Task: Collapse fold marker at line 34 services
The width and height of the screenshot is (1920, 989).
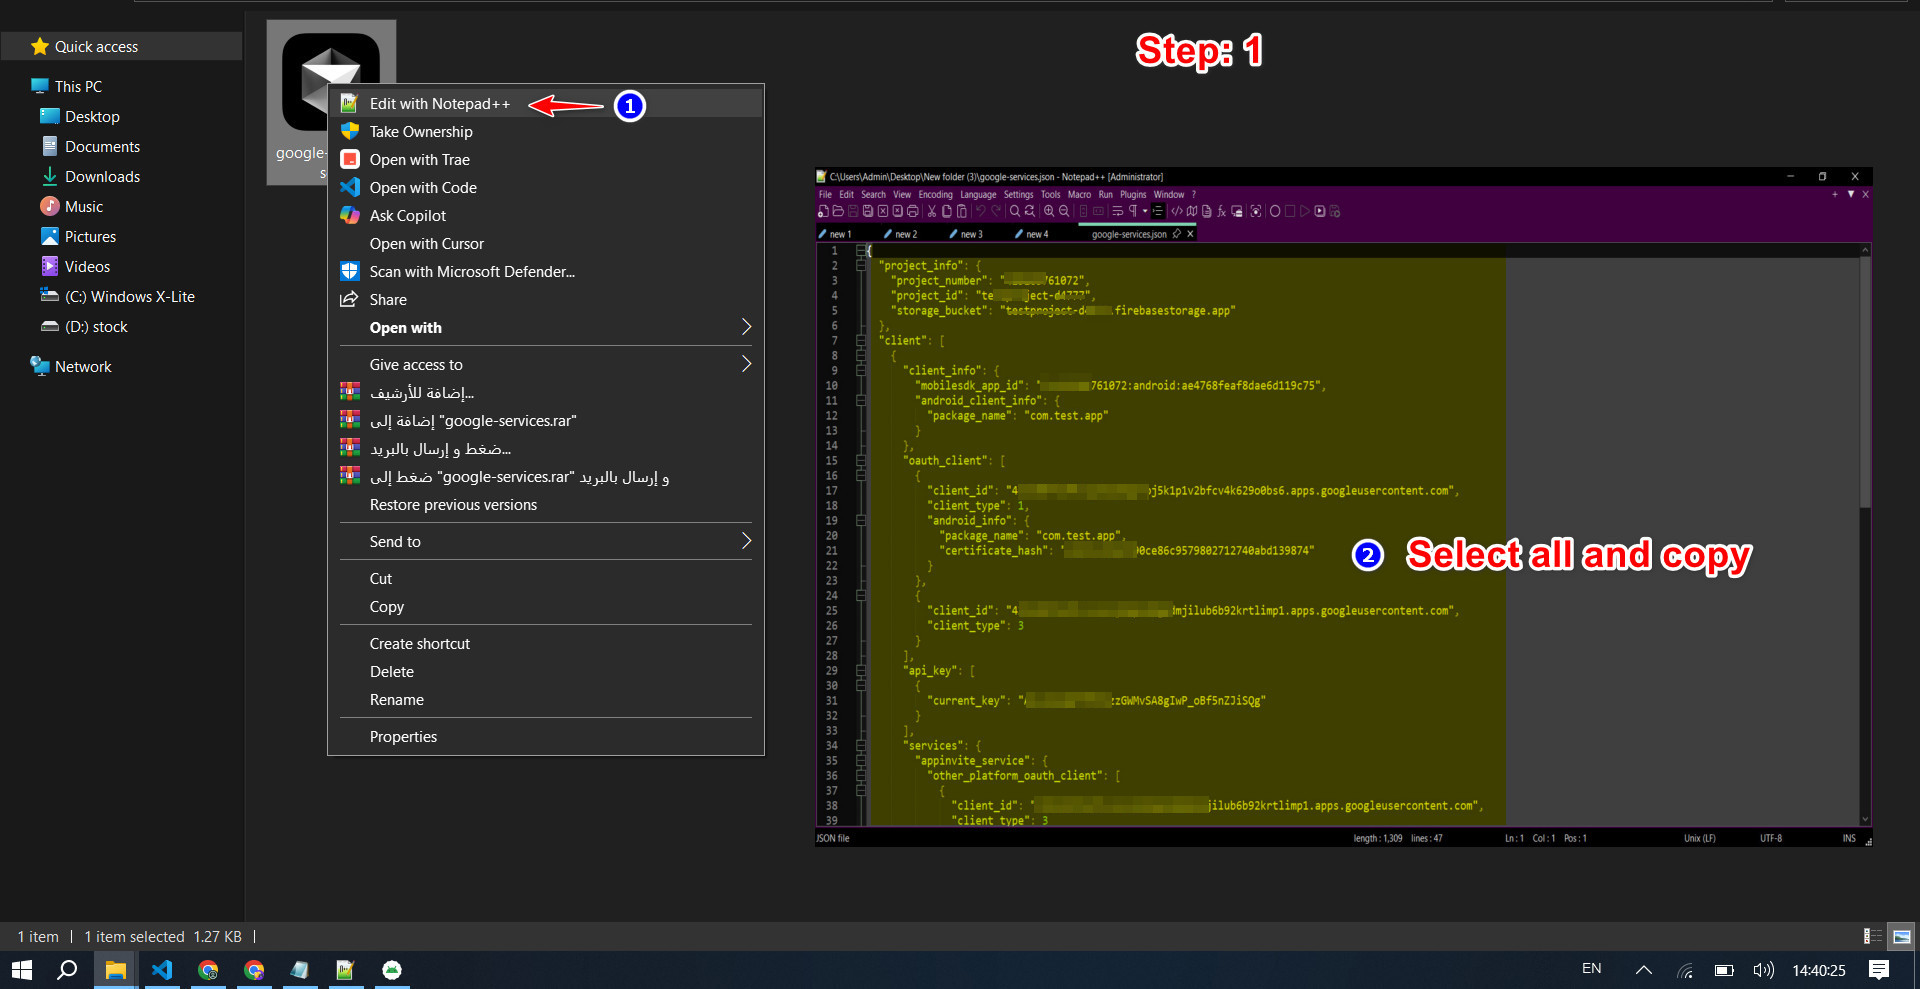Action: (x=860, y=746)
